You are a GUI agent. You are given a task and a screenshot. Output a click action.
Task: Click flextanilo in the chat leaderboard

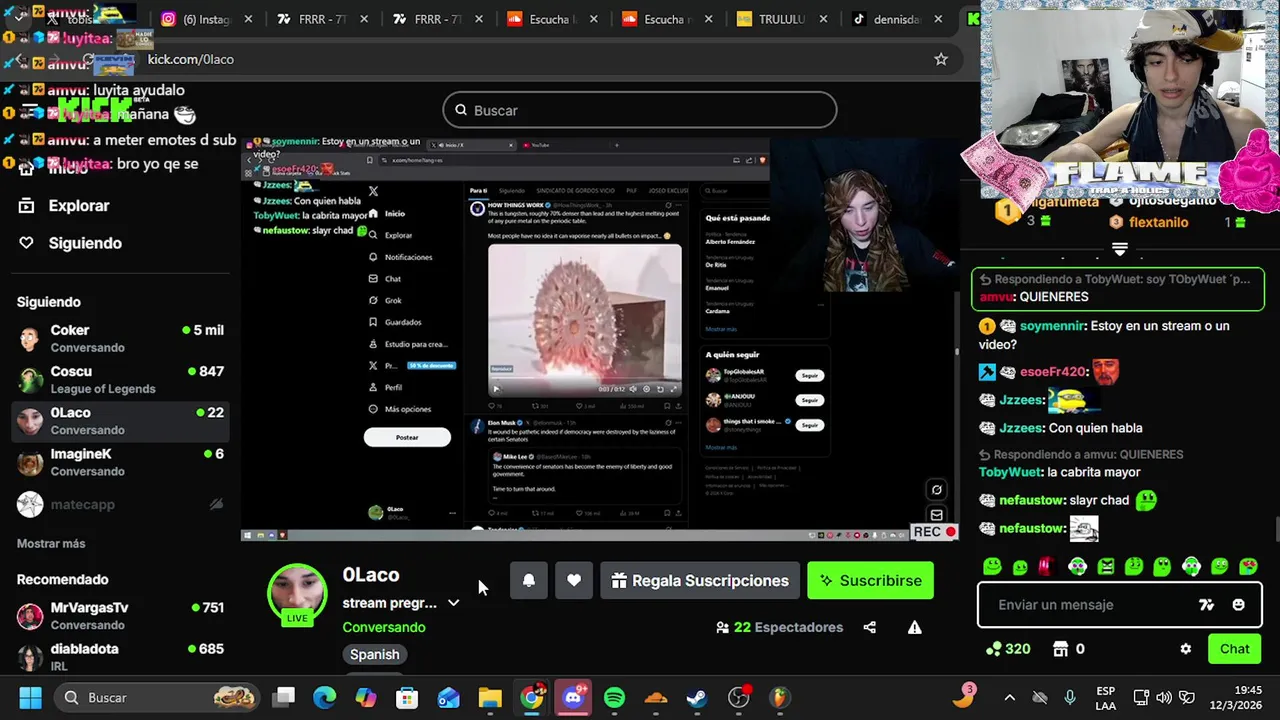(x=1157, y=222)
